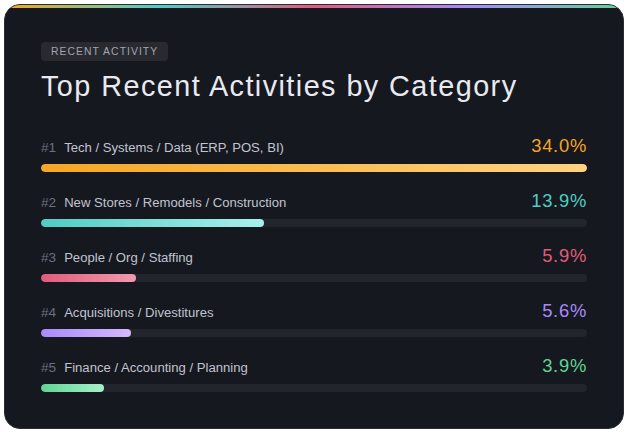Viewport: 628px width, 432px height.
Task: Click the #2 rank number
Action: pyautogui.click(x=49, y=203)
